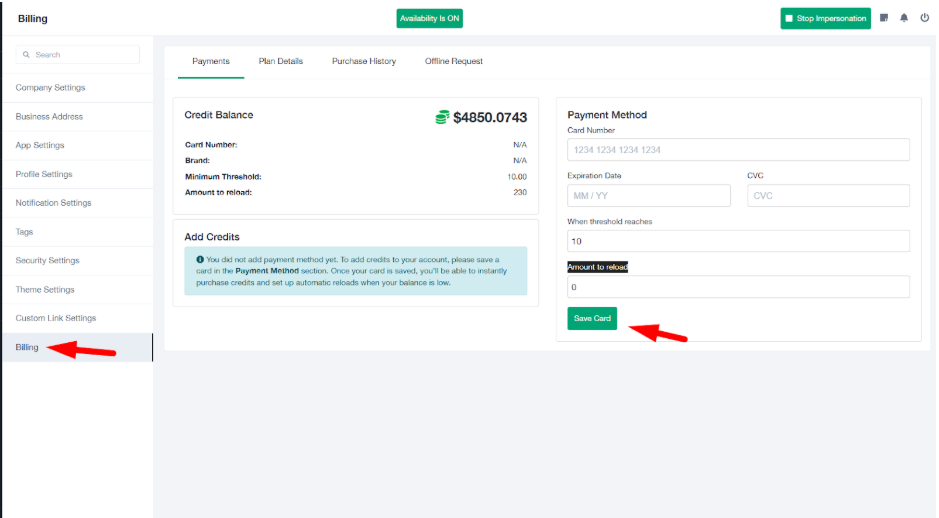This screenshot has height=518, width=939.
Task: Open Company Settings in the sidebar
Action: (50, 88)
